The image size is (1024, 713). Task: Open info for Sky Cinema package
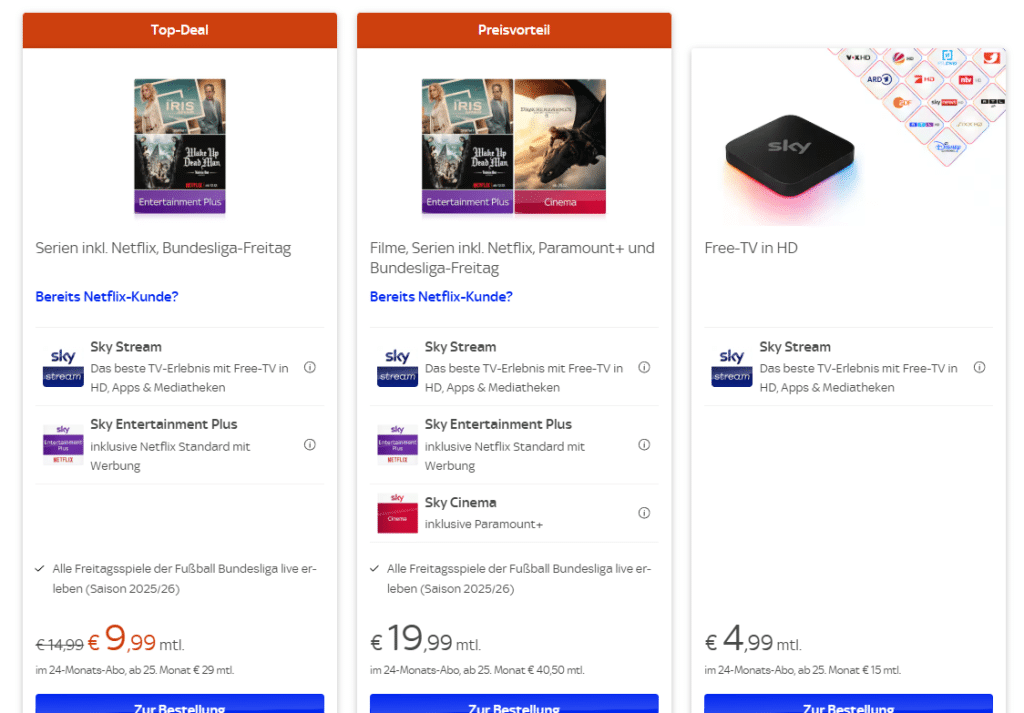coord(644,513)
